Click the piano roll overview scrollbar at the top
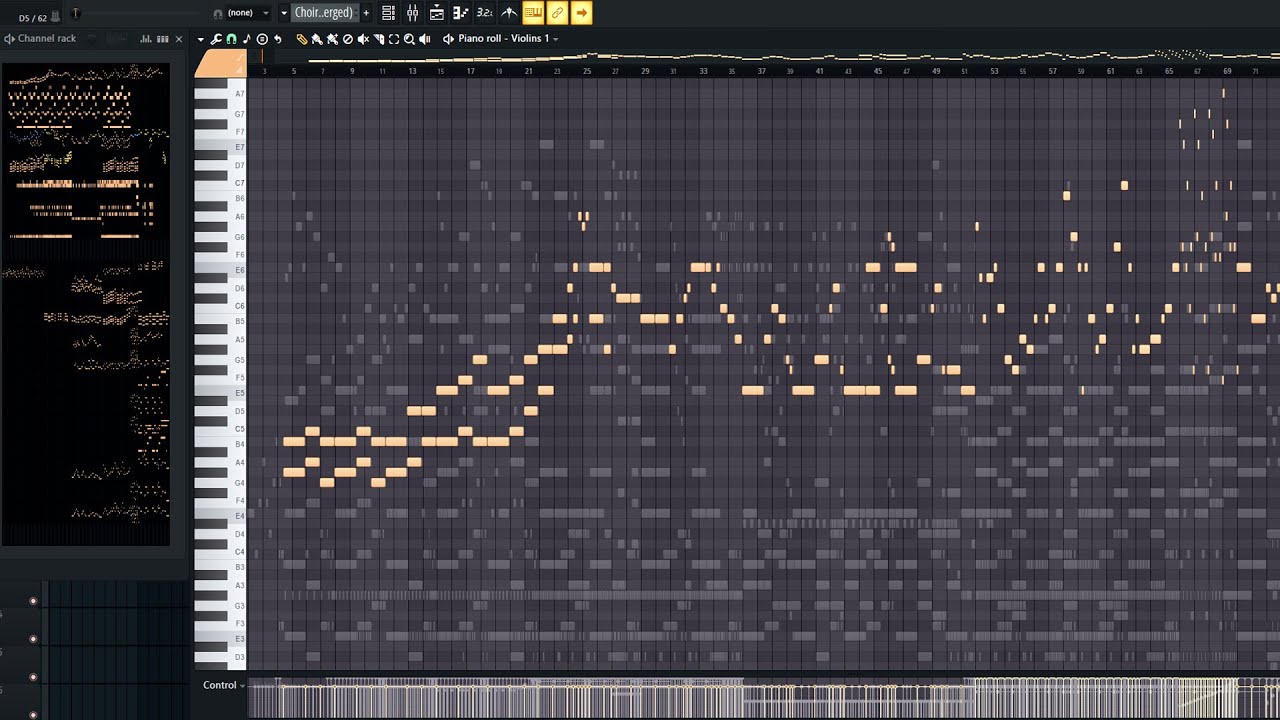1280x720 pixels. click(x=763, y=57)
